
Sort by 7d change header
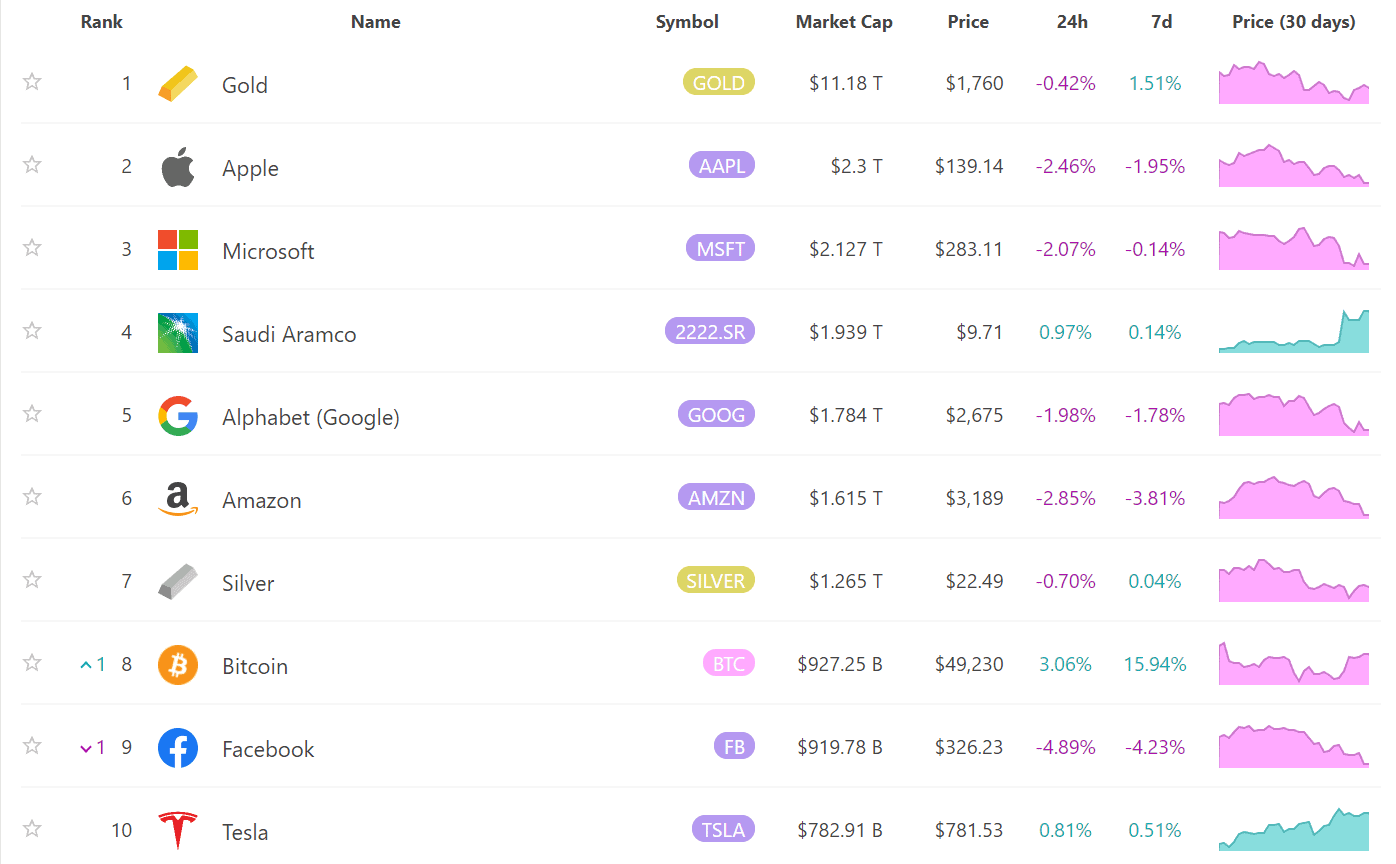[x=1162, y=22]
